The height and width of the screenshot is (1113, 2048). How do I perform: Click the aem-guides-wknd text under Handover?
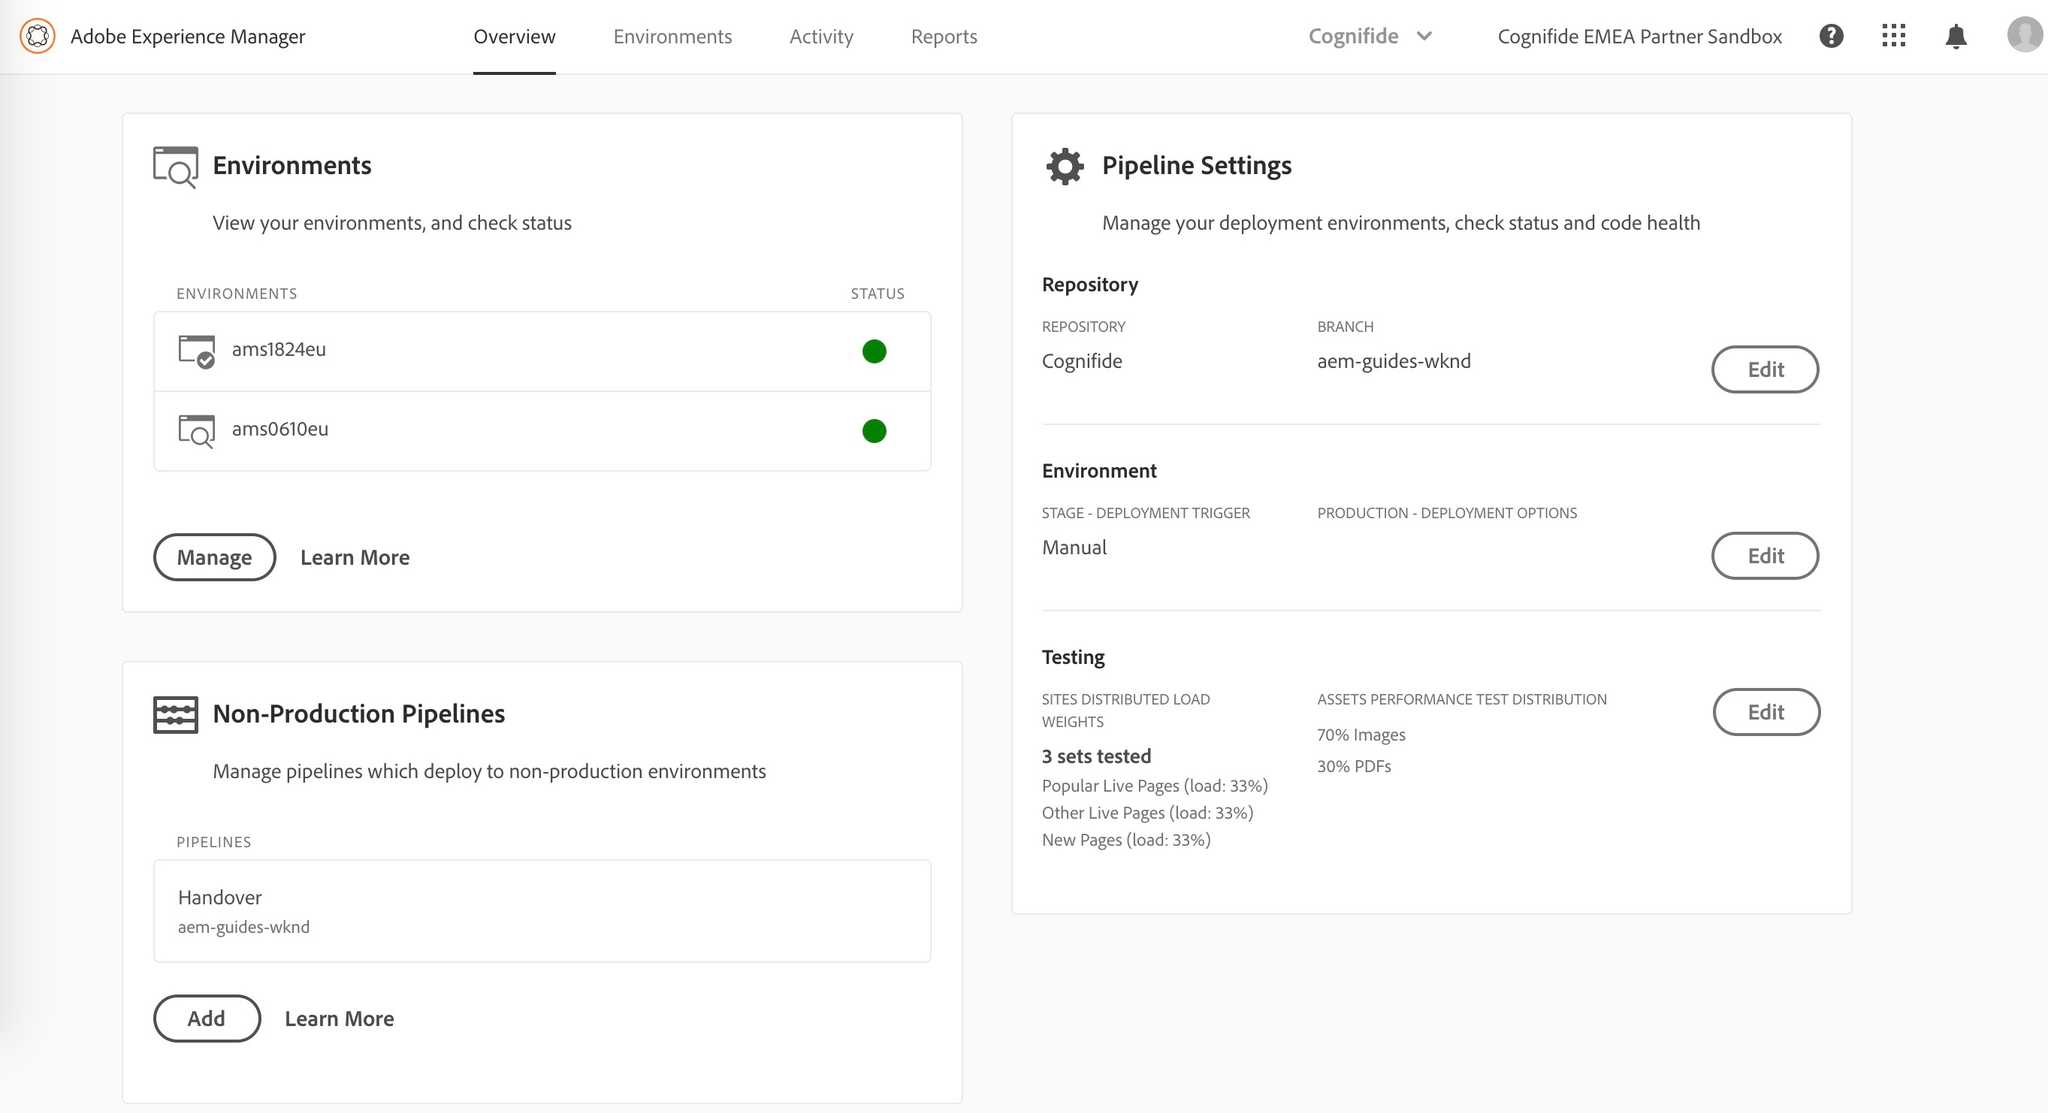pyautogui.click(x=244, y=927)
